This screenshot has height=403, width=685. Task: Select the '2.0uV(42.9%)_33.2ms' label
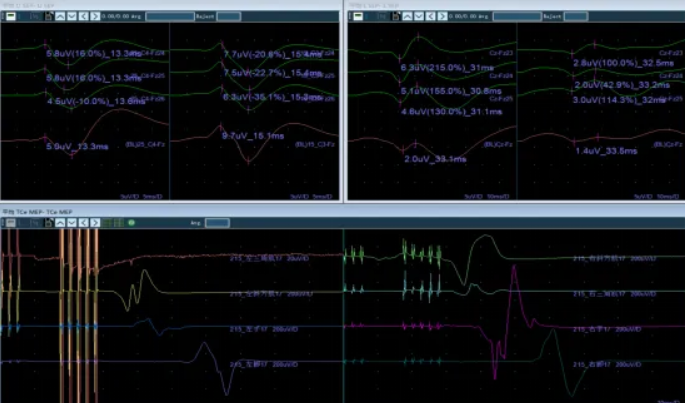(622, 85)
